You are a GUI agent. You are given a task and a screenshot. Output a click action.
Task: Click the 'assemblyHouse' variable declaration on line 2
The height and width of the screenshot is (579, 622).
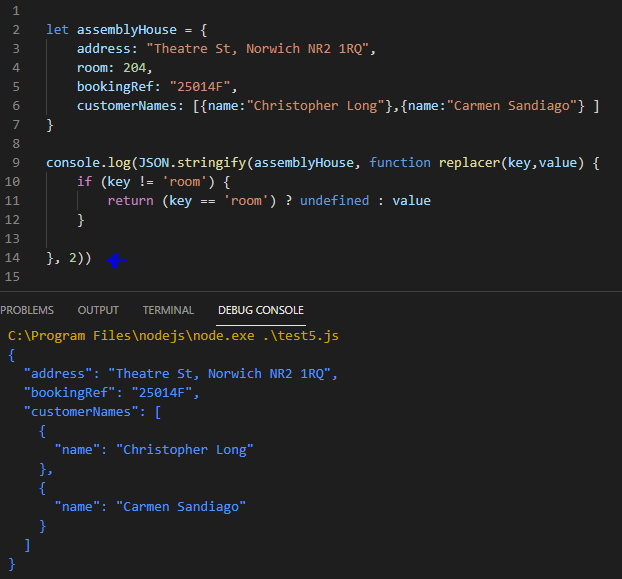(x=127, y=30)
